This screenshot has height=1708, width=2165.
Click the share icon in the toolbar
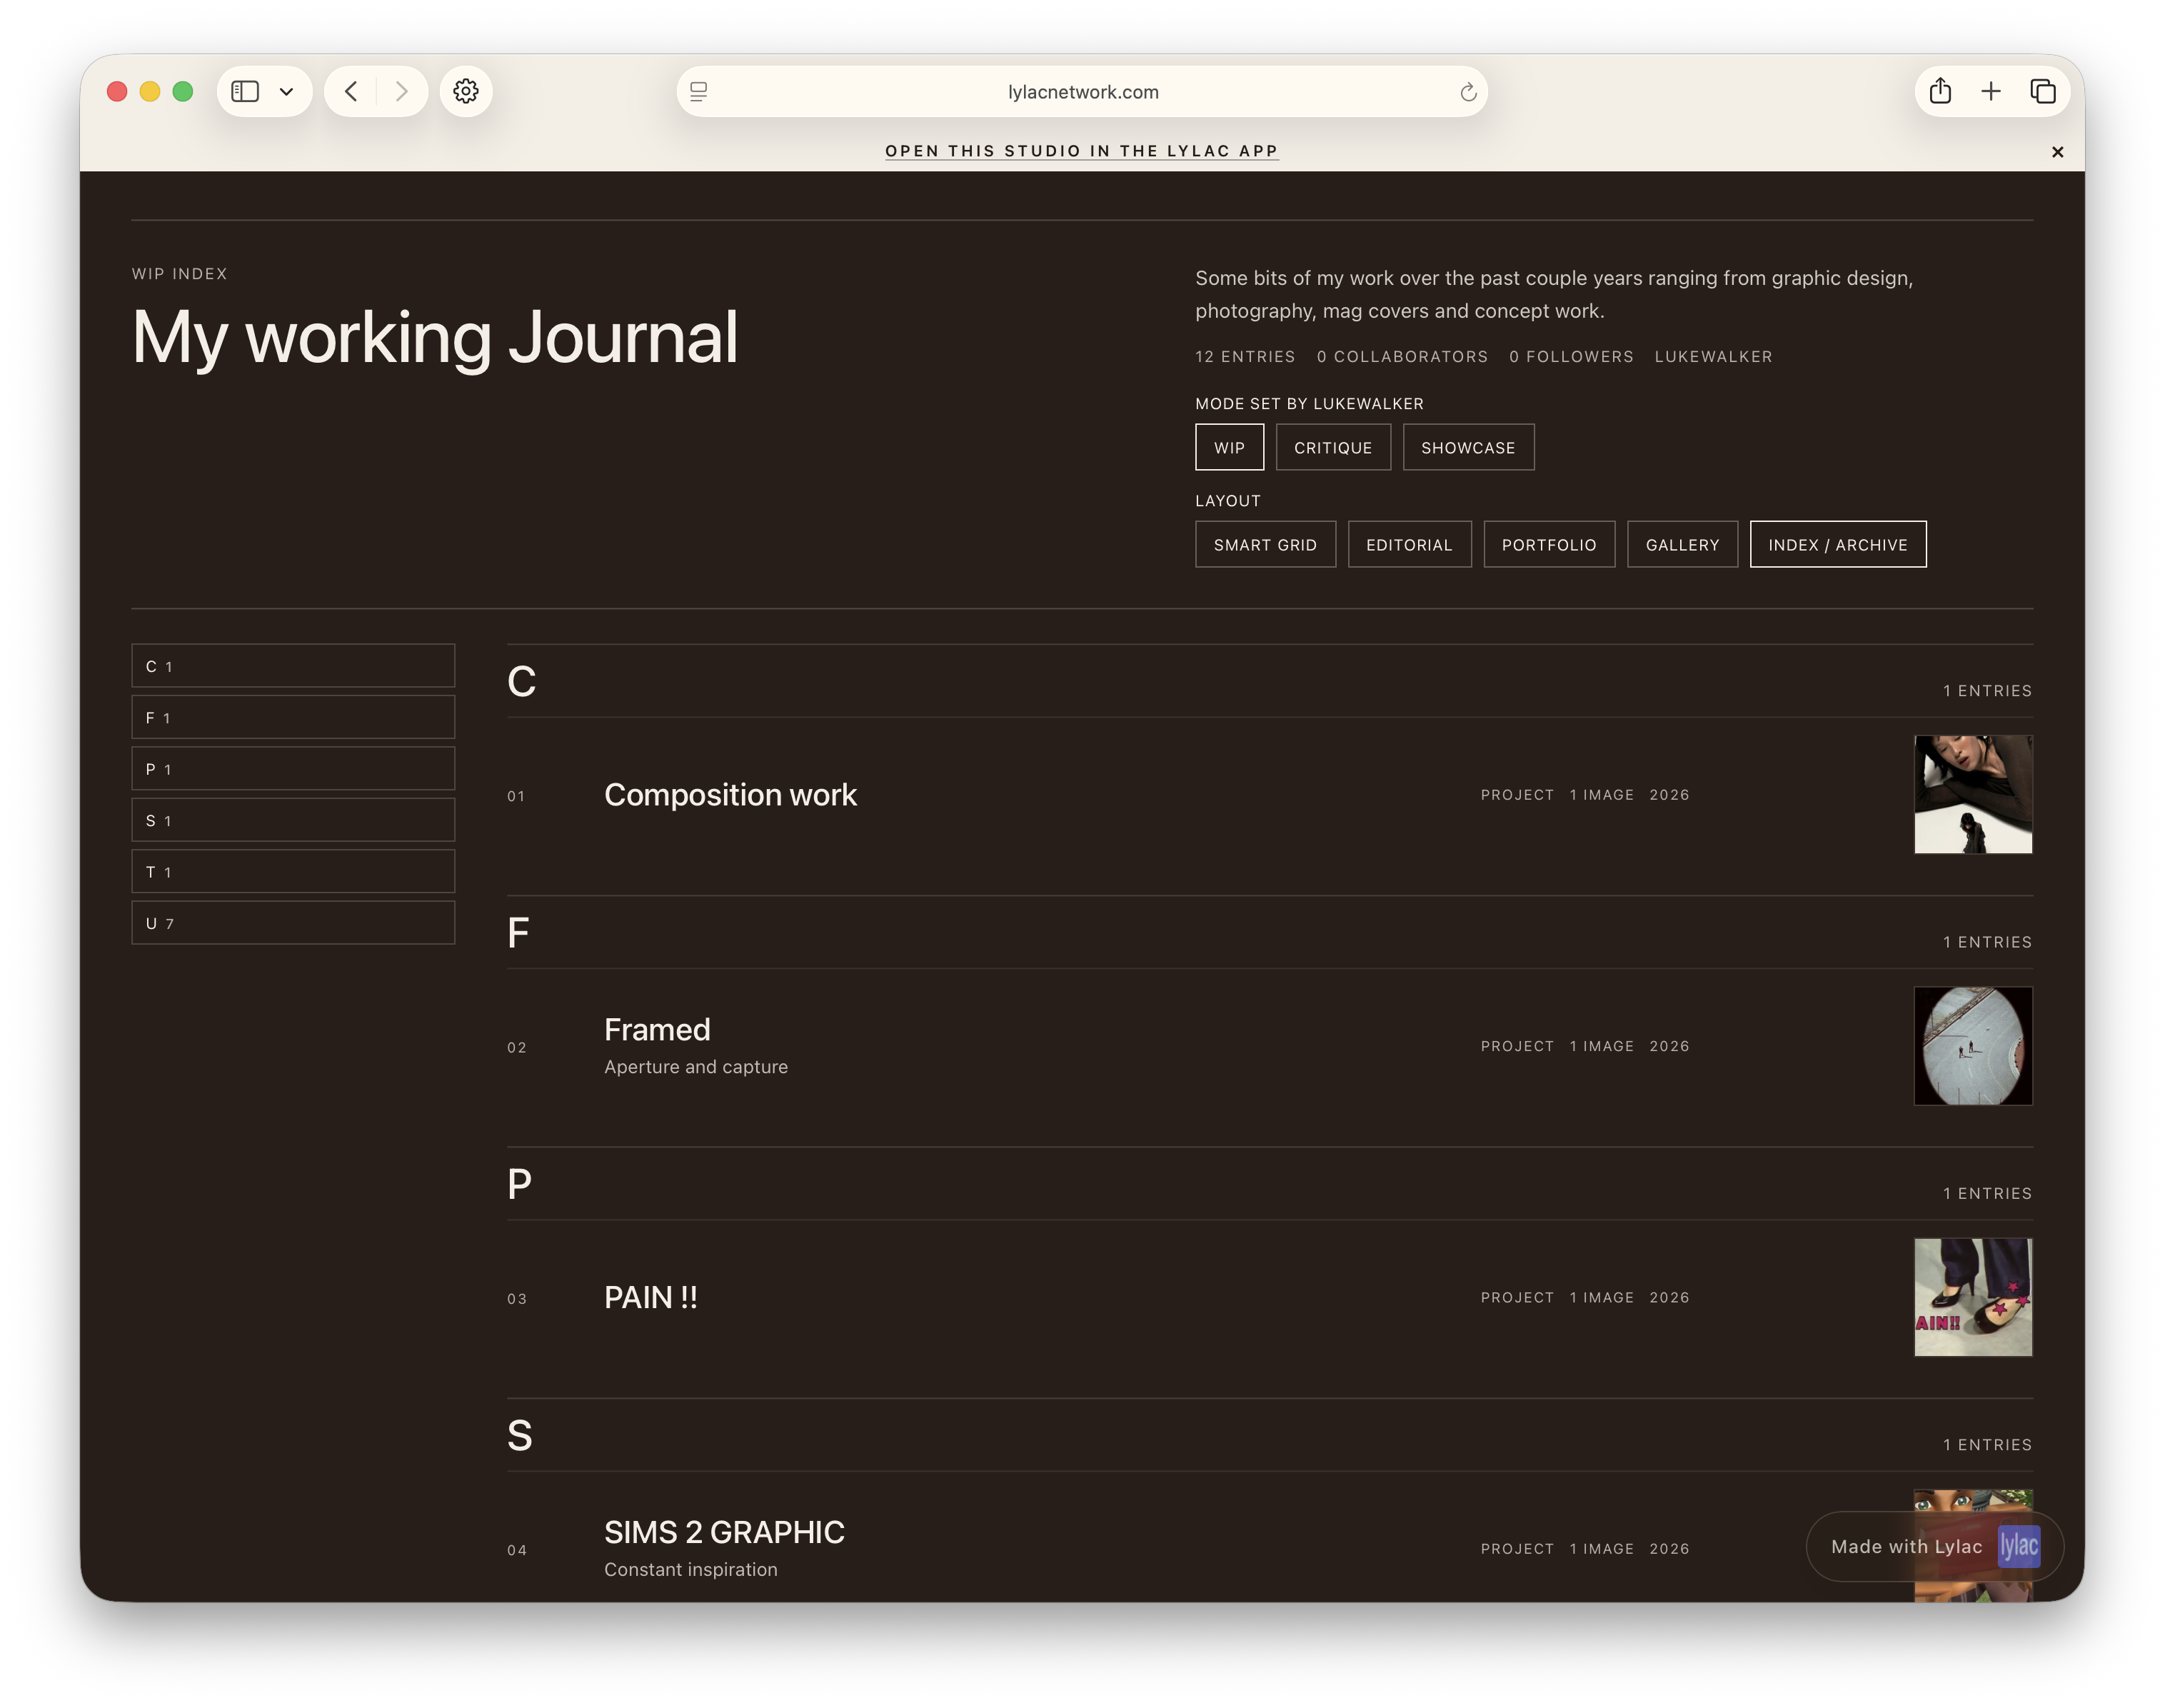pyautogui.click(x=1941, y=91)
